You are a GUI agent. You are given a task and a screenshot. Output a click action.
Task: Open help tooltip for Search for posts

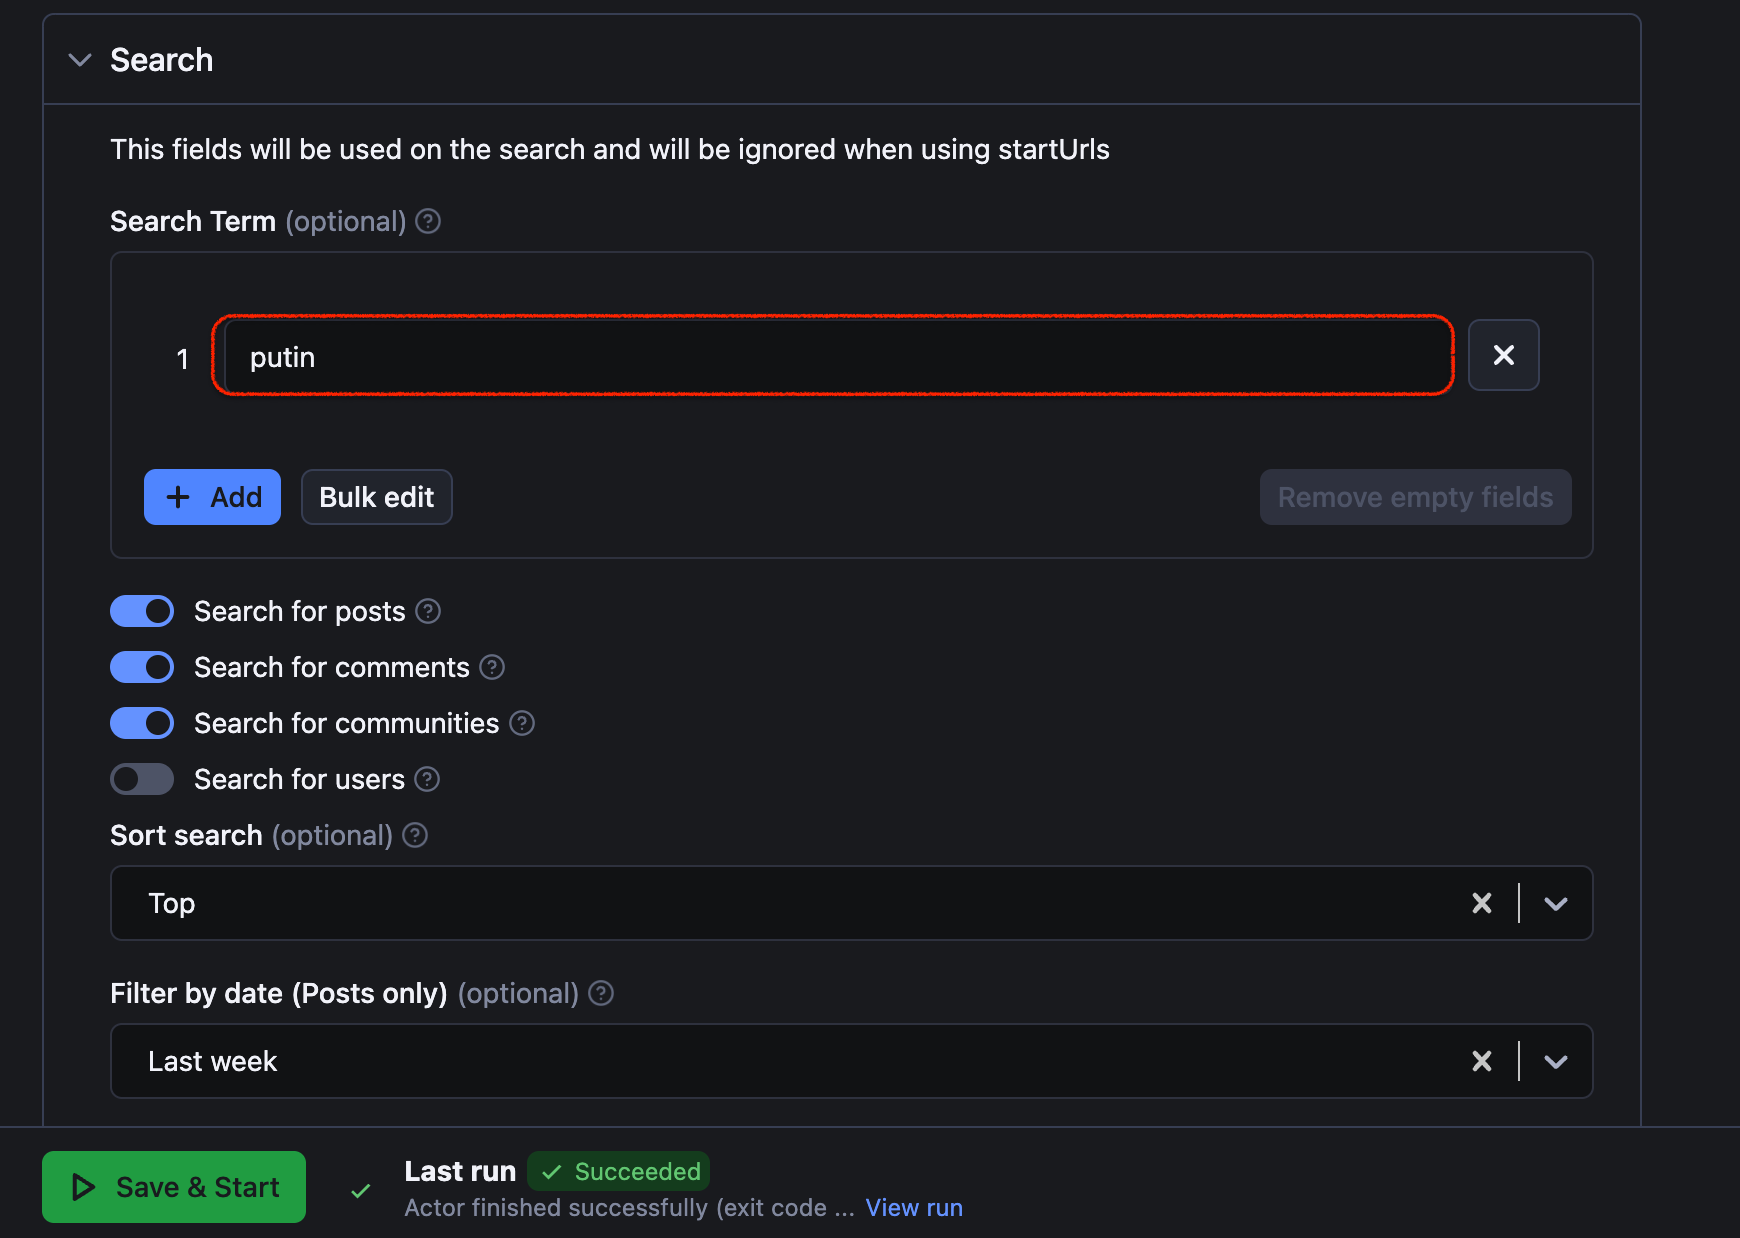point(428,611)
